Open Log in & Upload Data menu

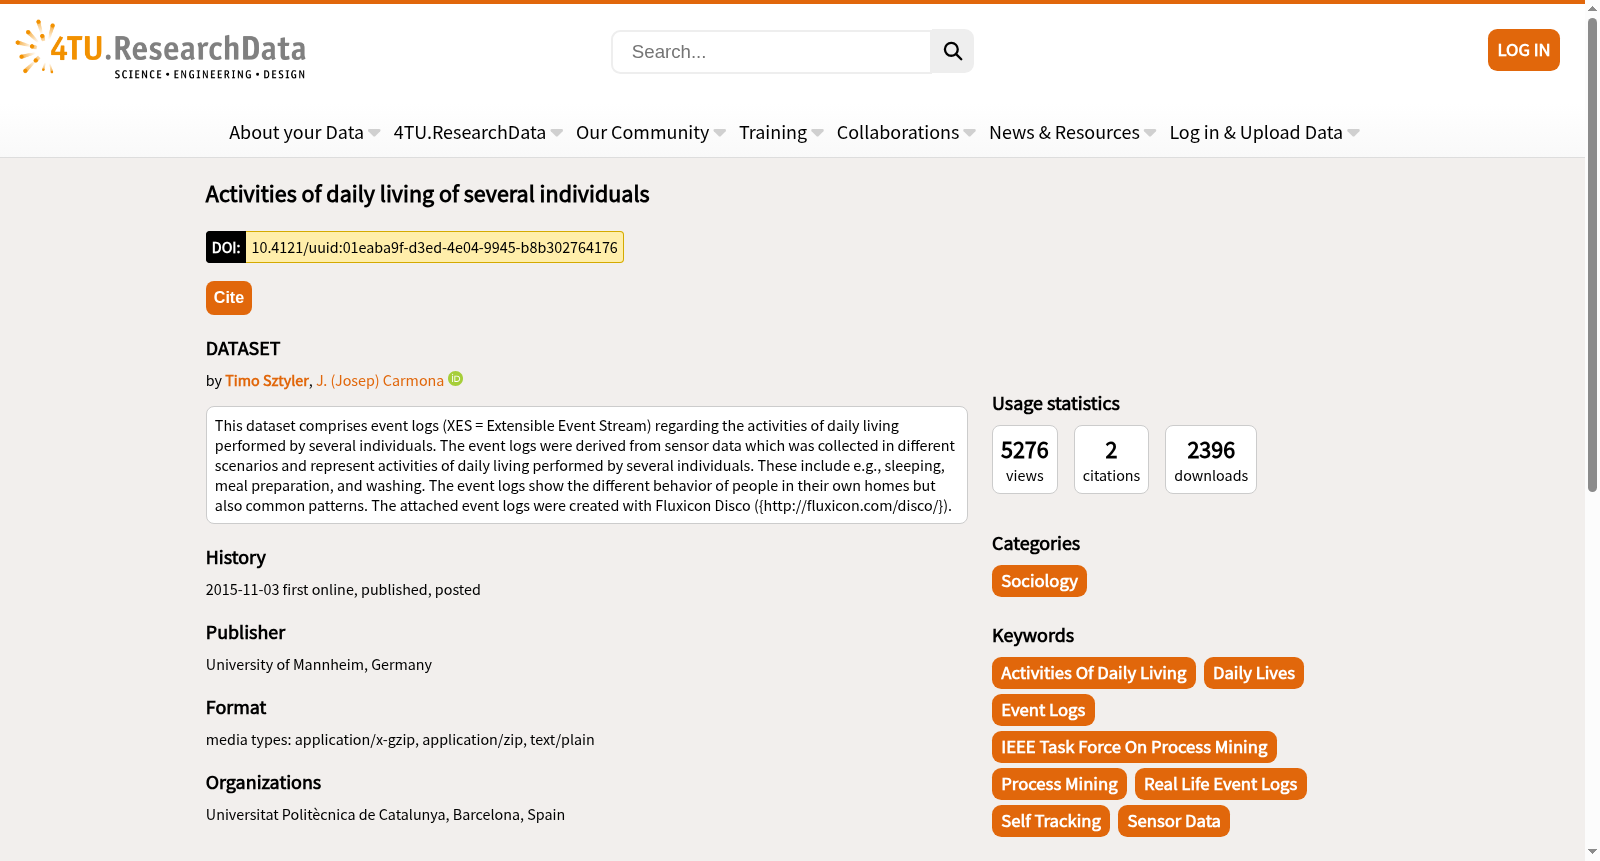(x=1264, y=132)
